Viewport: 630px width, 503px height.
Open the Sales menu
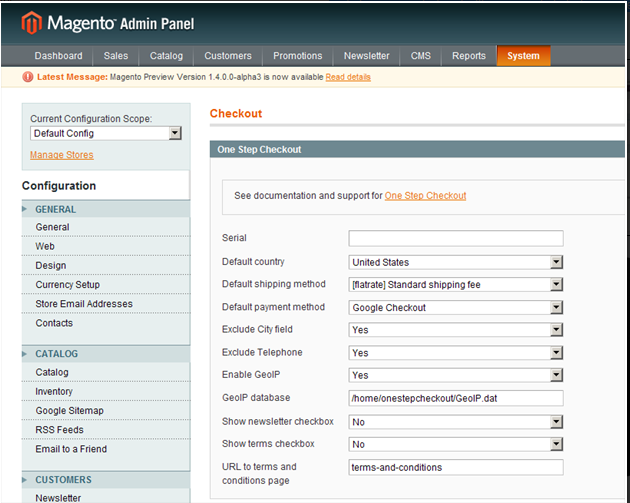coord(116,56)
